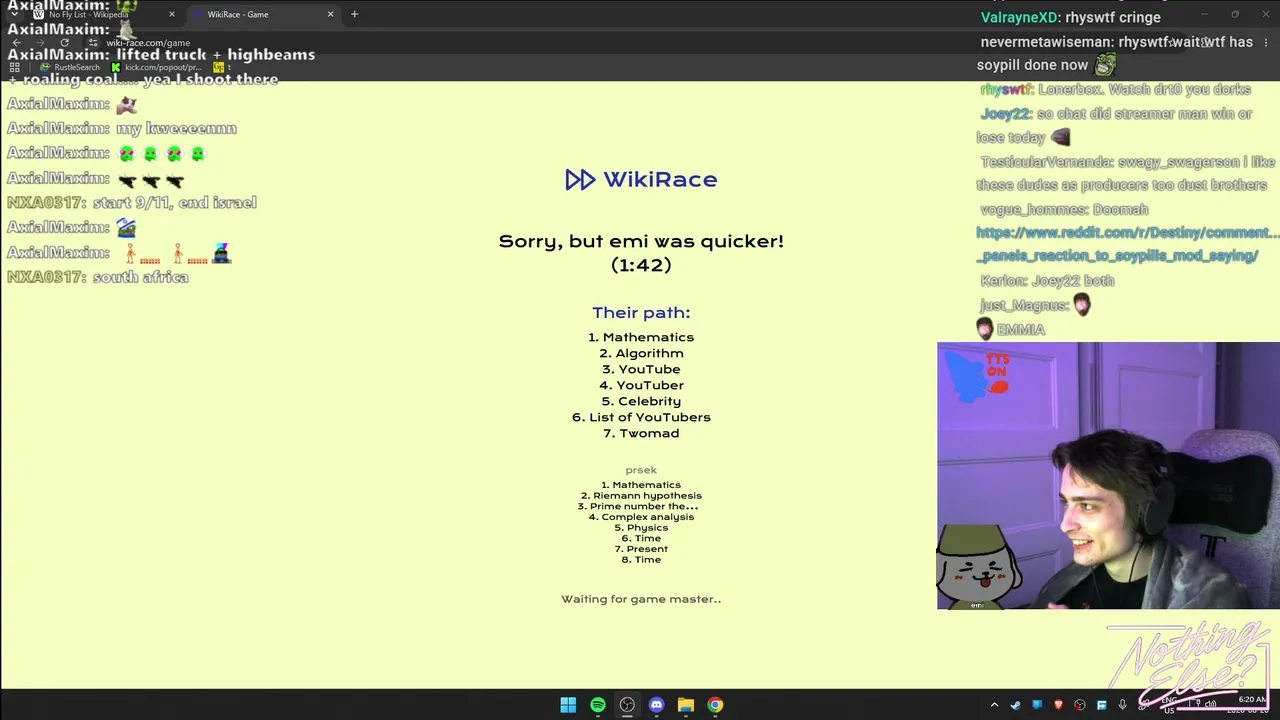Click '3. YouTube' in the path list
1280x720 pixels.
click(x=641, y=369)
